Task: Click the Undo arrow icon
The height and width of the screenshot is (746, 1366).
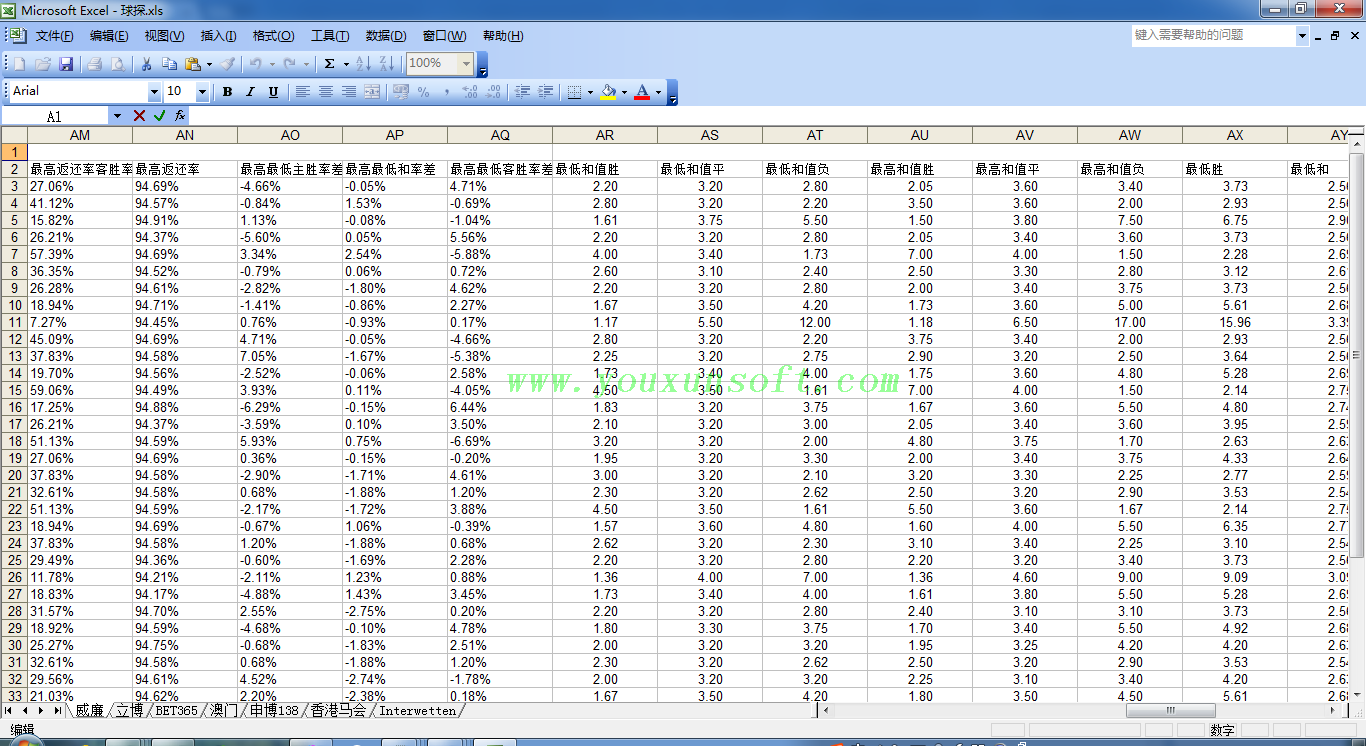Action: [256, 64]
